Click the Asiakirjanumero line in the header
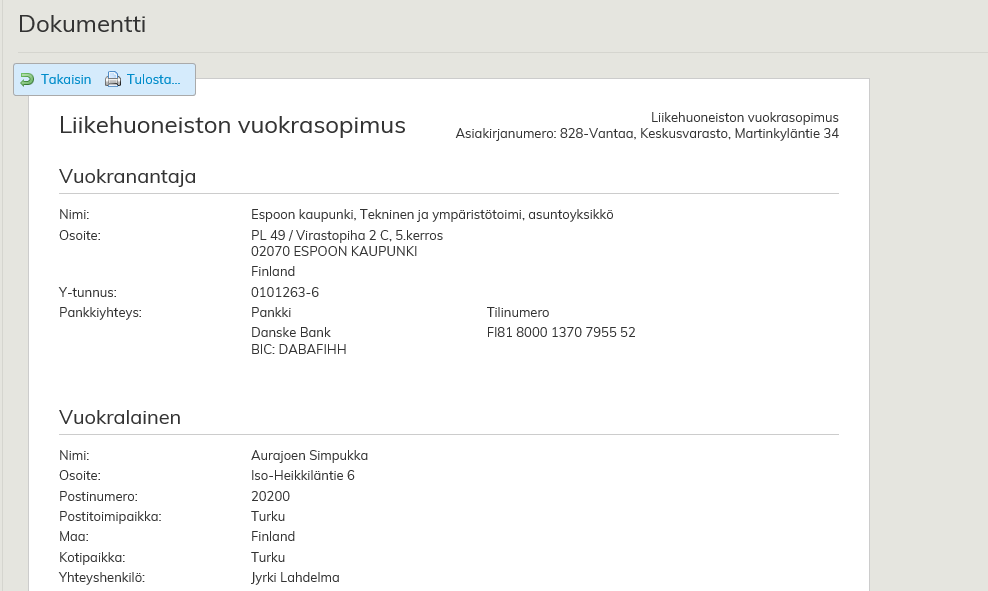988x591 pixels. pos(646,133)
